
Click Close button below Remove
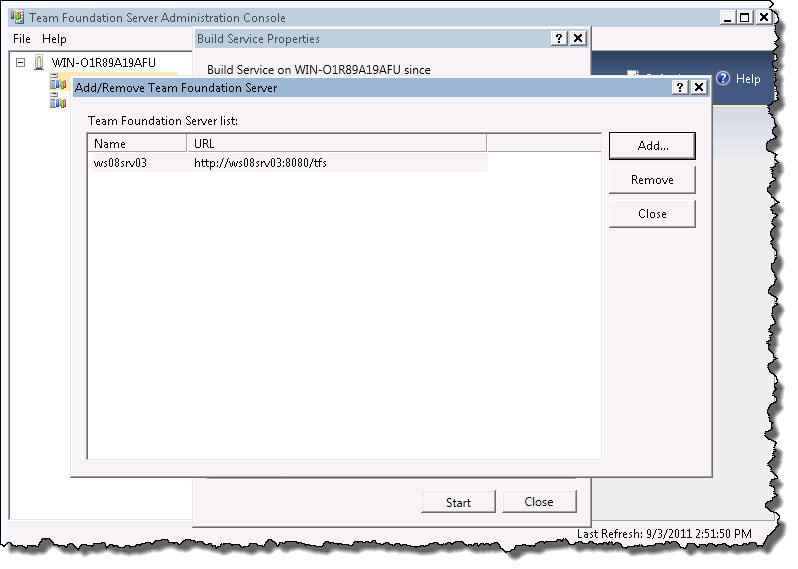tap(652, 214)
